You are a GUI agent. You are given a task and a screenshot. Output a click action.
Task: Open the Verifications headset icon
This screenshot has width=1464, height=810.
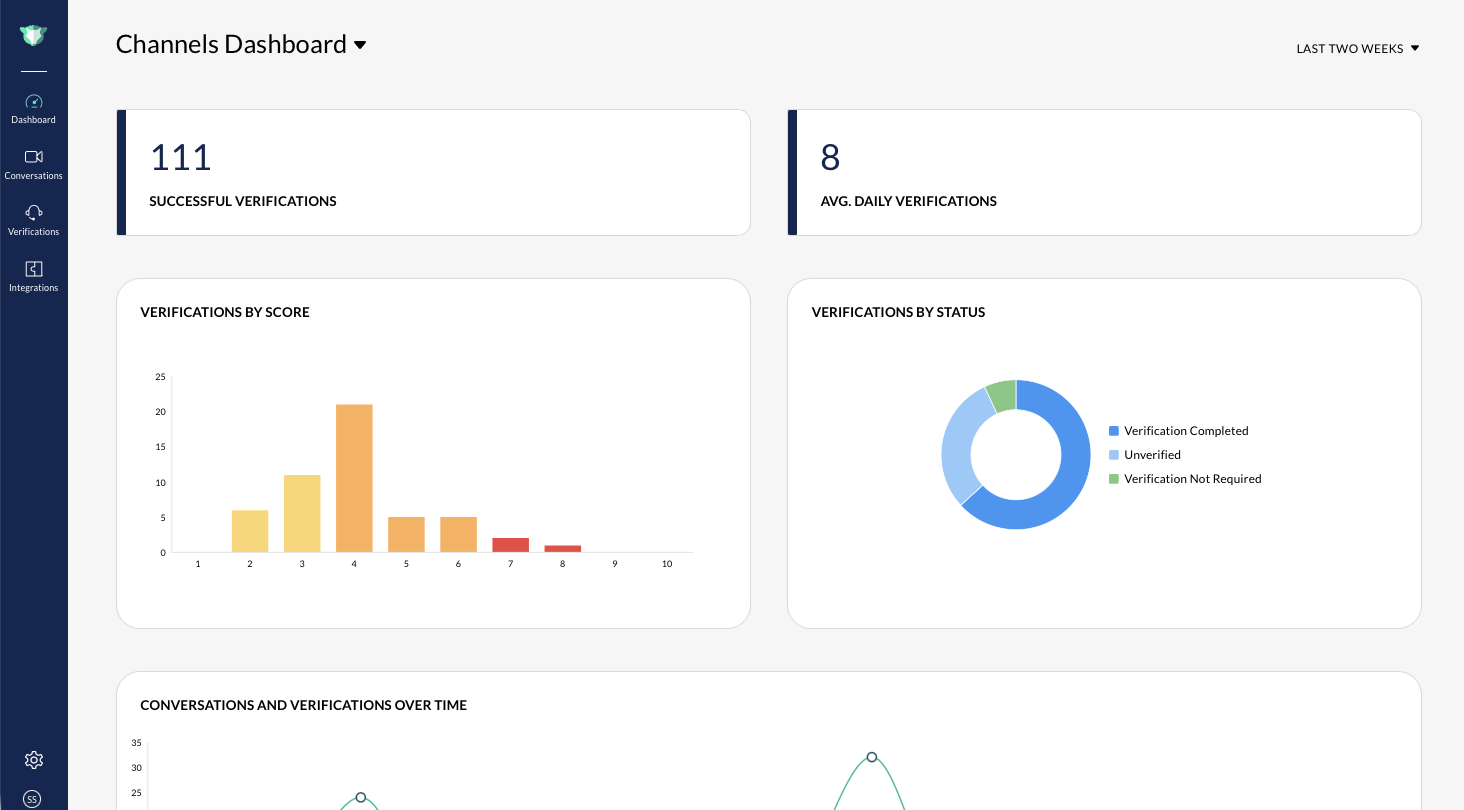[x=34, y=212]
